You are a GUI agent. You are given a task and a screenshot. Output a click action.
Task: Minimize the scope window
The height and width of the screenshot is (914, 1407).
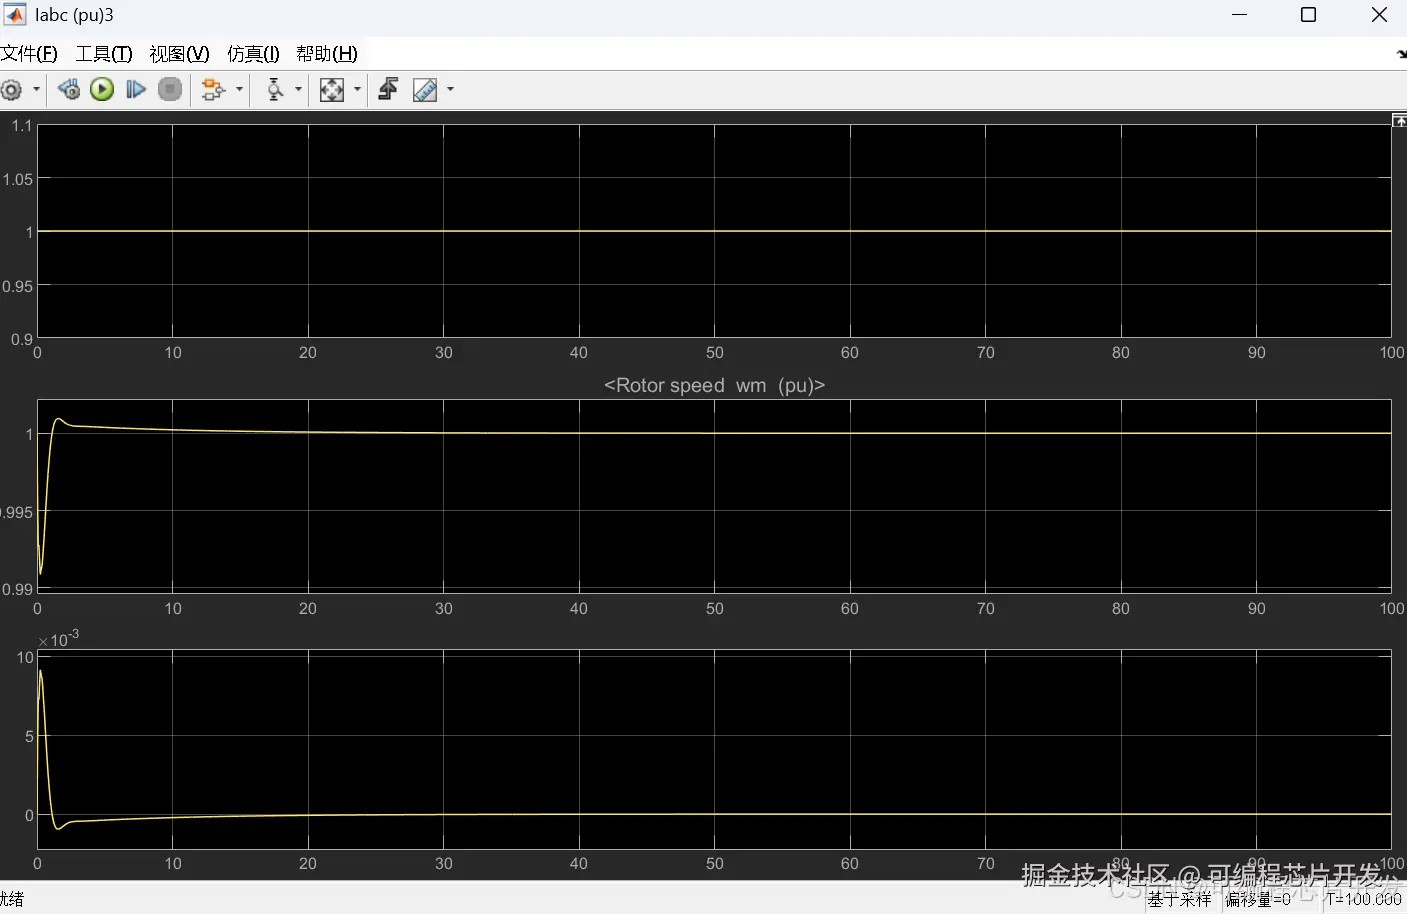point(1240,15)
